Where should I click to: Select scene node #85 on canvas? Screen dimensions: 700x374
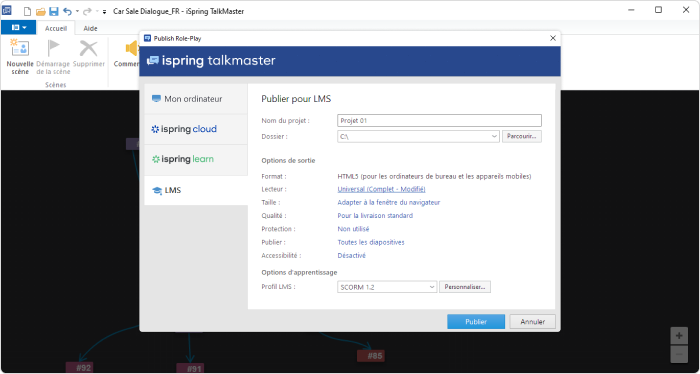(x=371, y=356)
